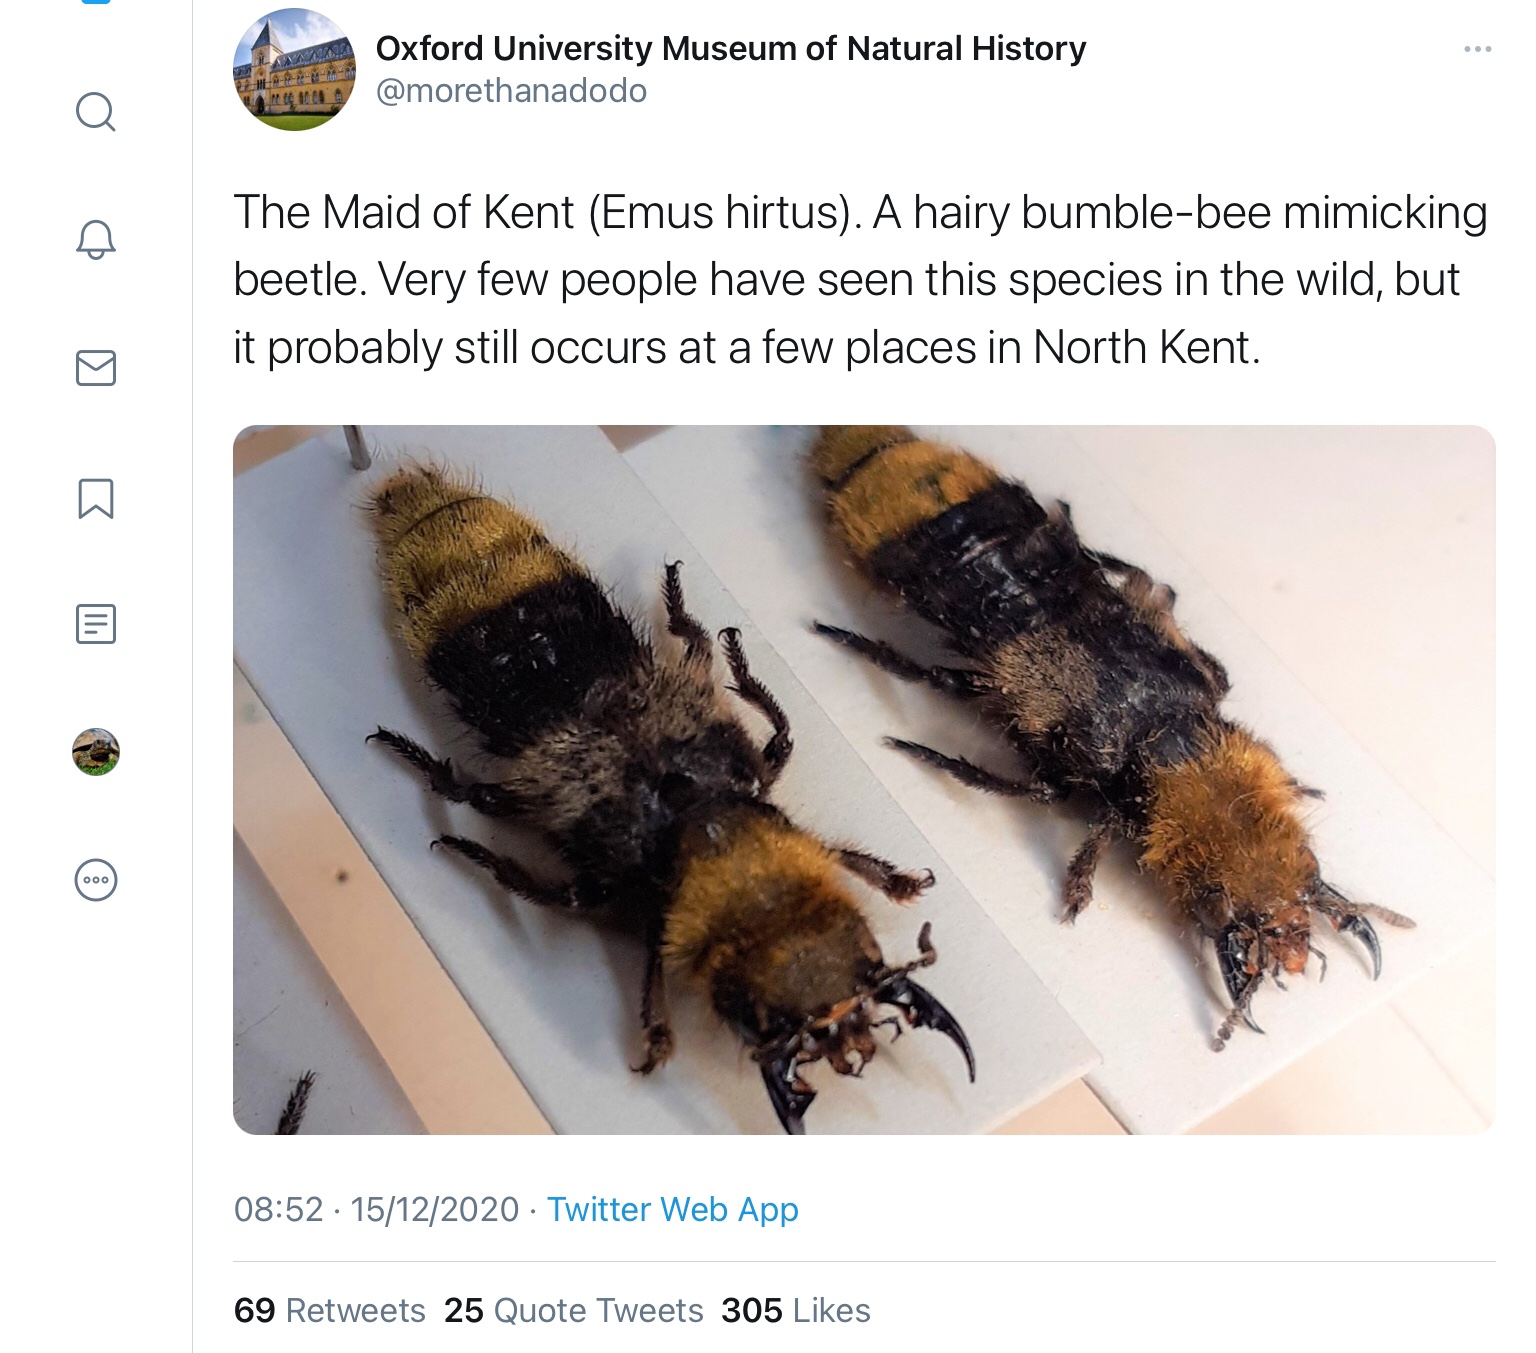View the 305 Likes list

click(795, 1310)
